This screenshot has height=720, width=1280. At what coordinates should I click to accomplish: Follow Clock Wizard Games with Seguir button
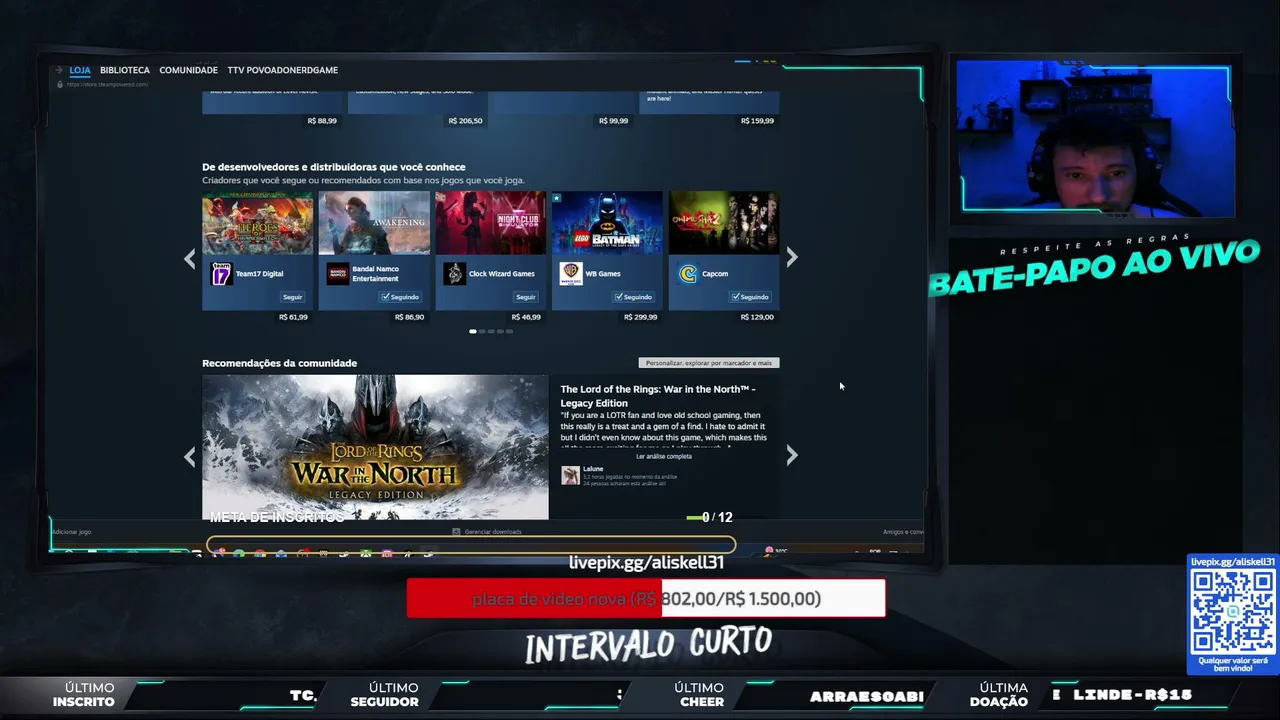(526, 297)
